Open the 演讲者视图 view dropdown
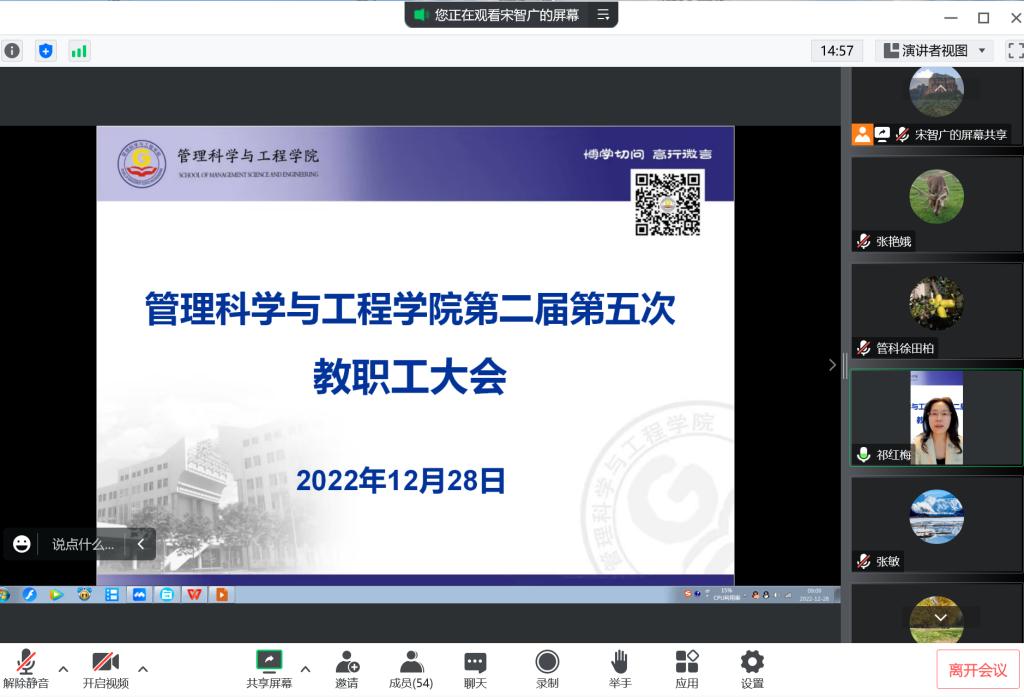The width and height of the screenshot is (1024, 697). 935,50
